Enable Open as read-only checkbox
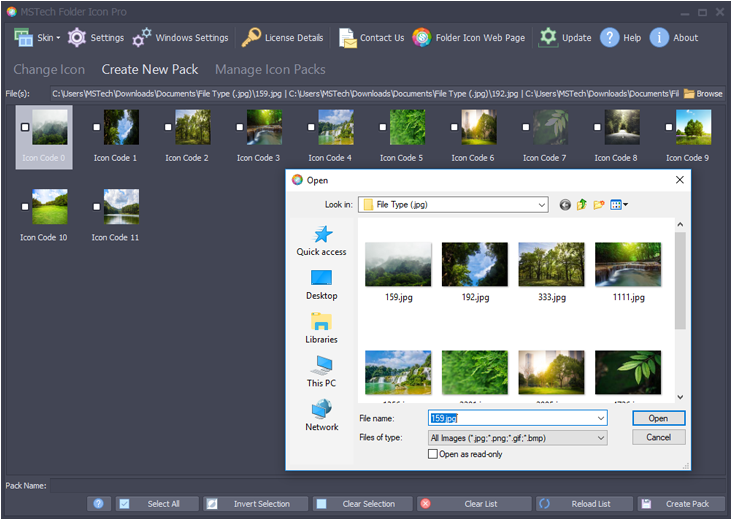The width and height of the screenshot is (731, 519). point(433,454)
